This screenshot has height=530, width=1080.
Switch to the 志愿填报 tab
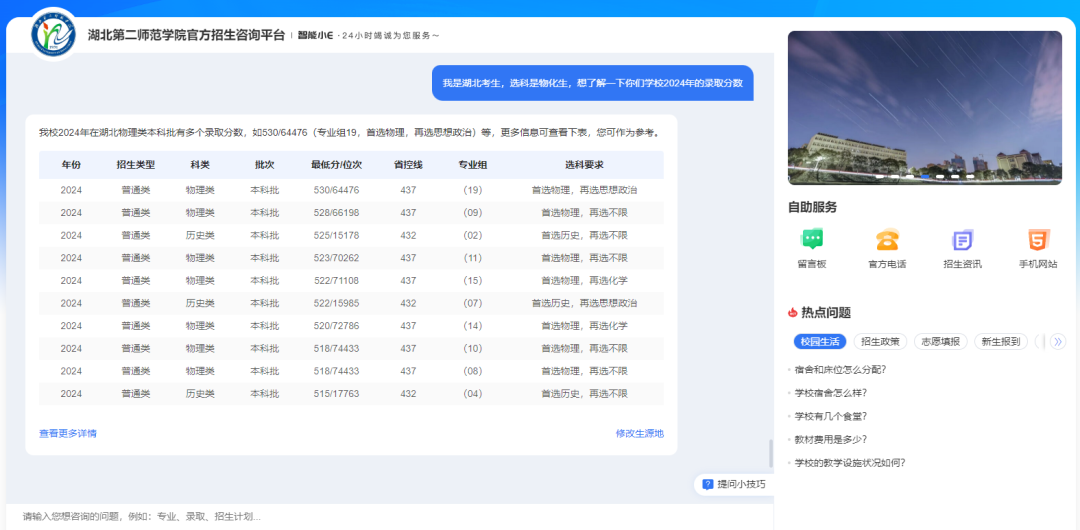(x=940, y=342)
